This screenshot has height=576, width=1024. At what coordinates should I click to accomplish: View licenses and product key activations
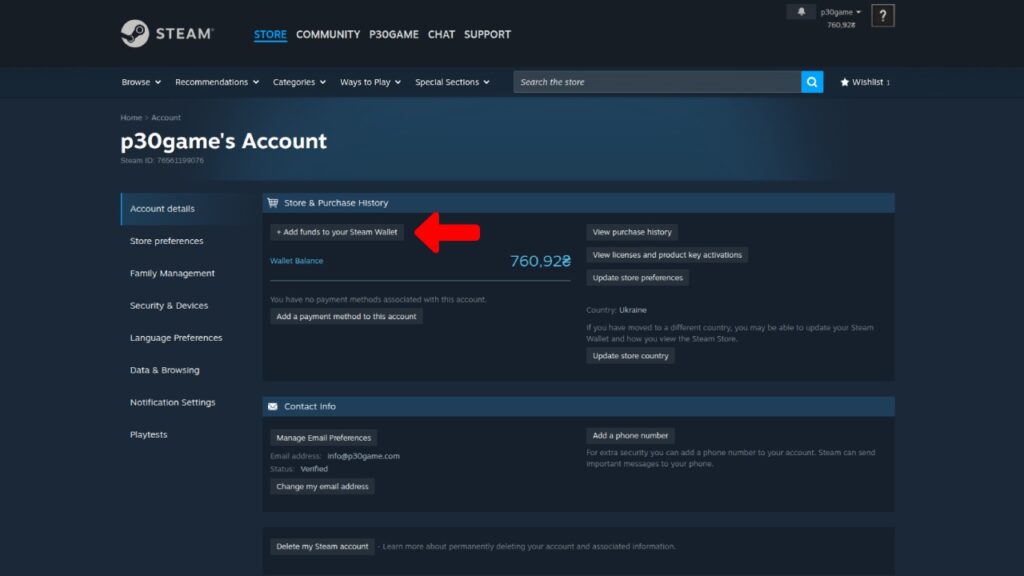click(x=667, y=255)
